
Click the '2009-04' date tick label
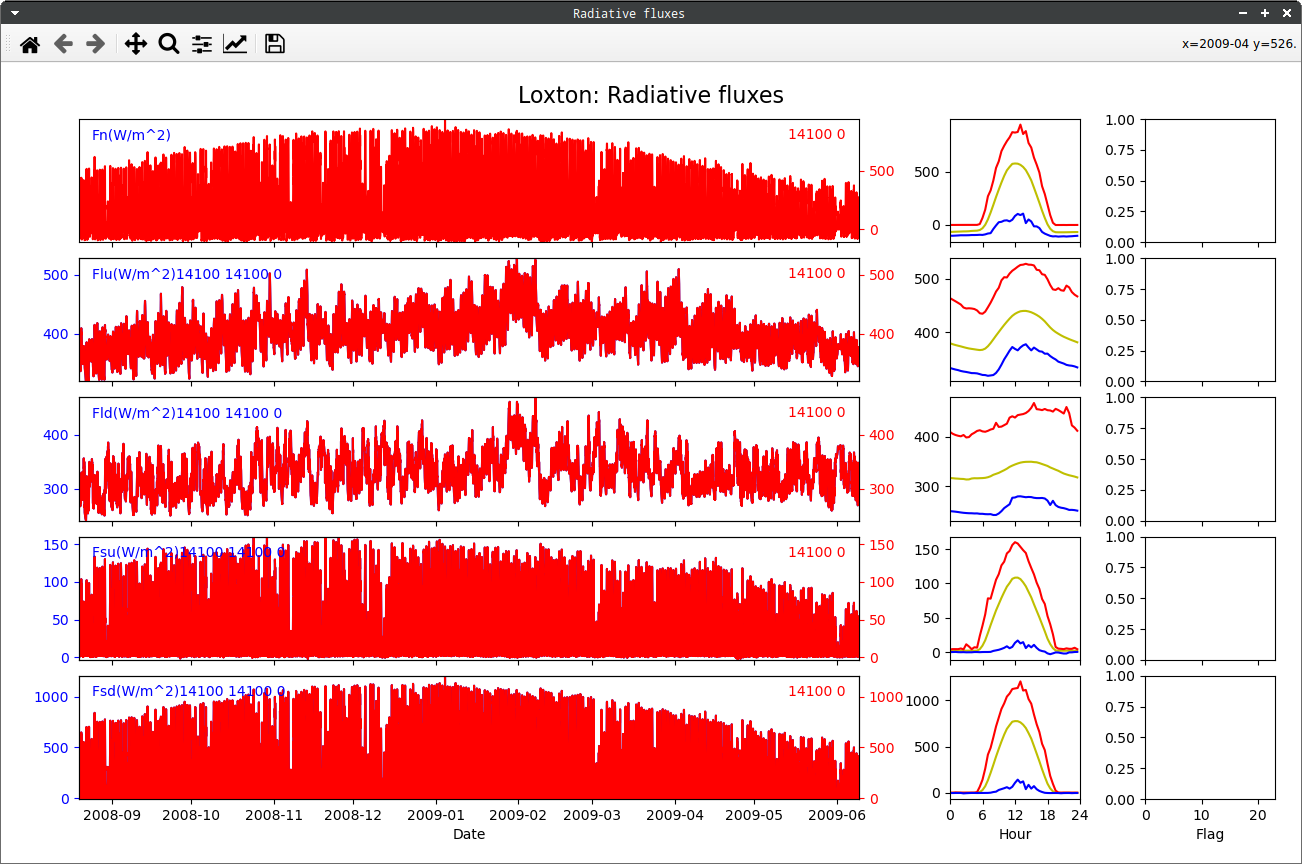(x=675, y=815)
